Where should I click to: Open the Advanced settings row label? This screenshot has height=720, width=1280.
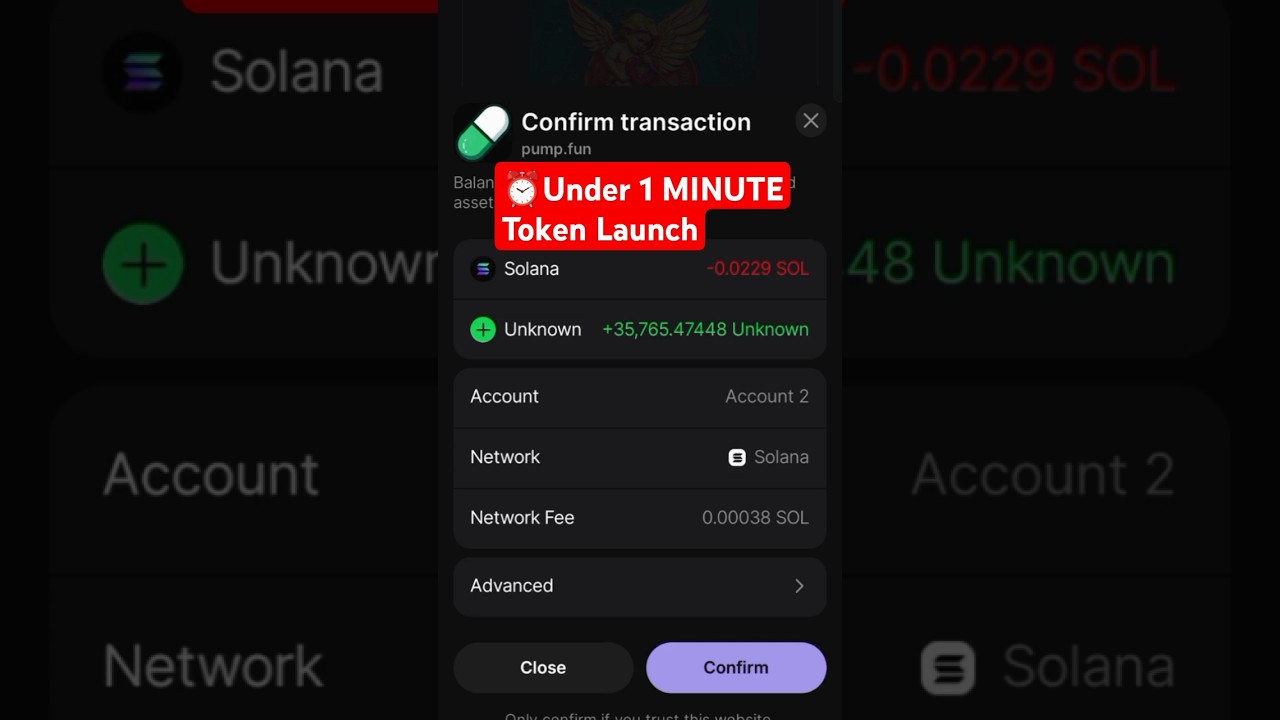pos(512,586)
